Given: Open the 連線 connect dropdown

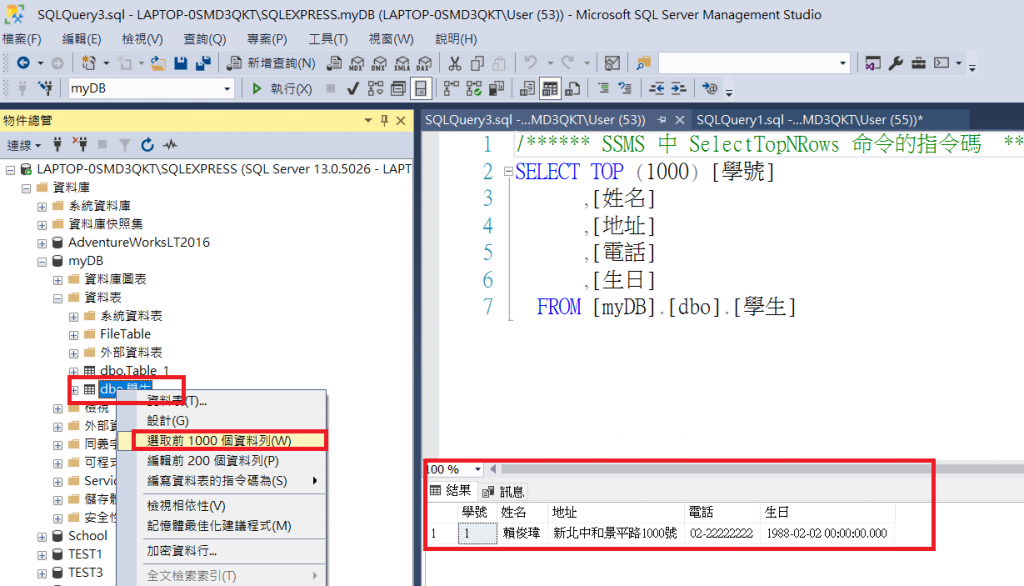Looking at the screenshot, I should coord(24,145).
